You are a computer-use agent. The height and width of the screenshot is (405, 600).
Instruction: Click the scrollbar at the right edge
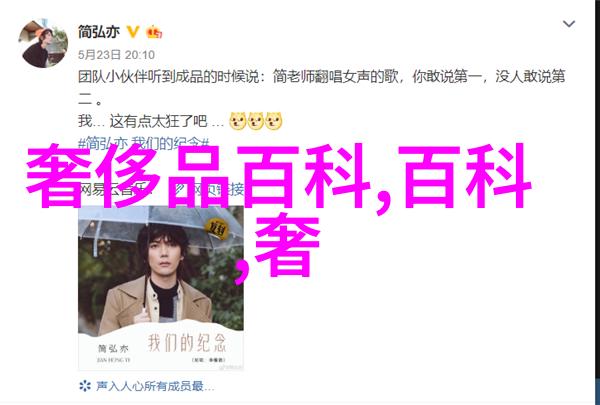597,202
